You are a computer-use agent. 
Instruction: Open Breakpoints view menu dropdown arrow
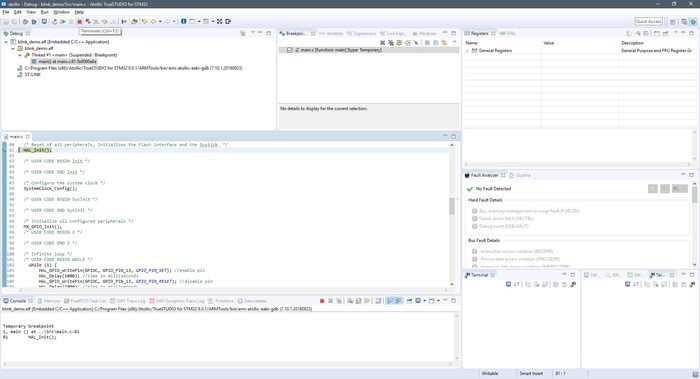(454, 42)
